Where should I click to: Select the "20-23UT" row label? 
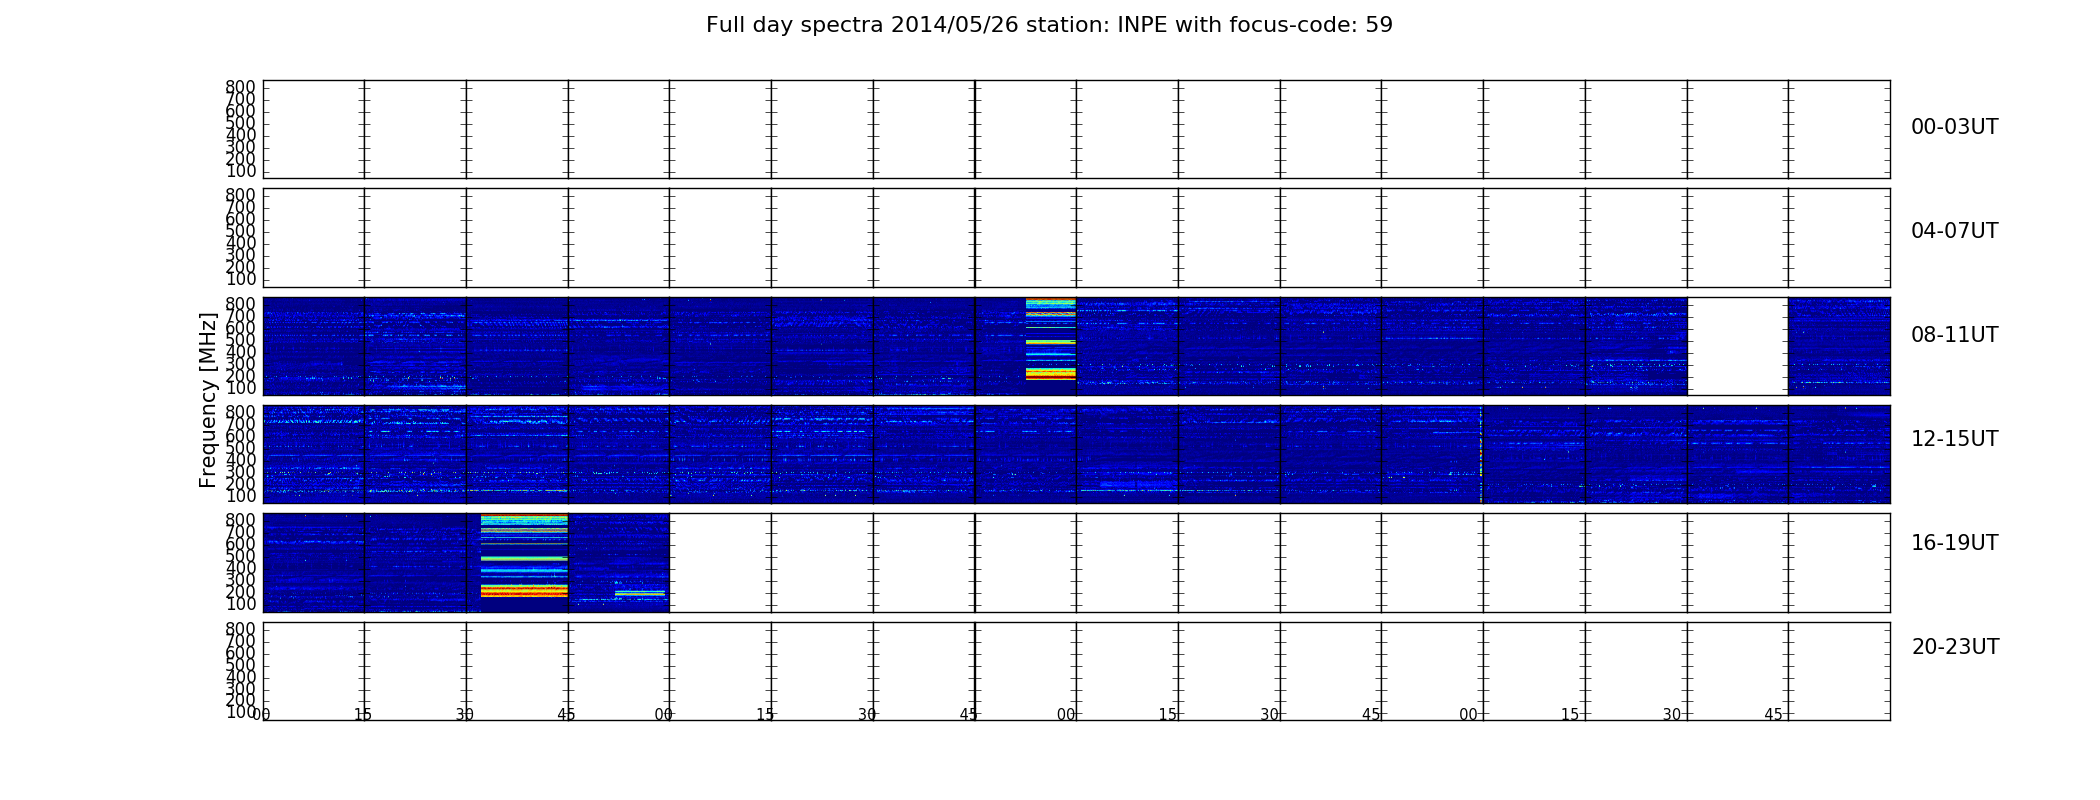pos(1955,647)
